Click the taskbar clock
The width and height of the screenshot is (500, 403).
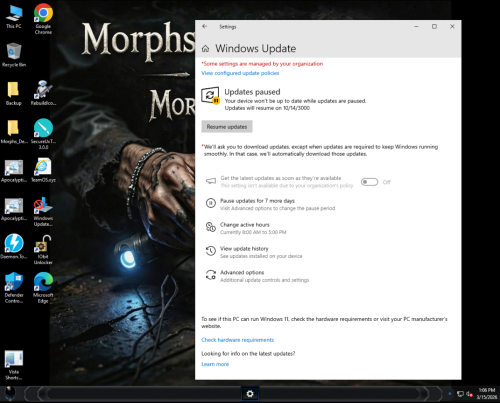tap(486, 394)
